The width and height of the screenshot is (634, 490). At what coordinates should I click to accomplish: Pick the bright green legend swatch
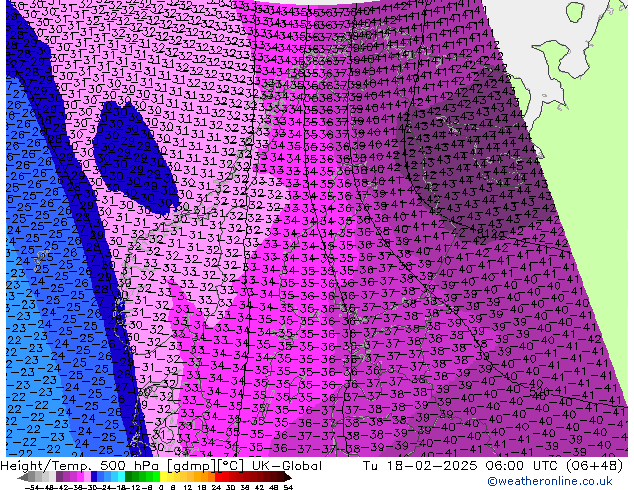(x=156, y=477)
